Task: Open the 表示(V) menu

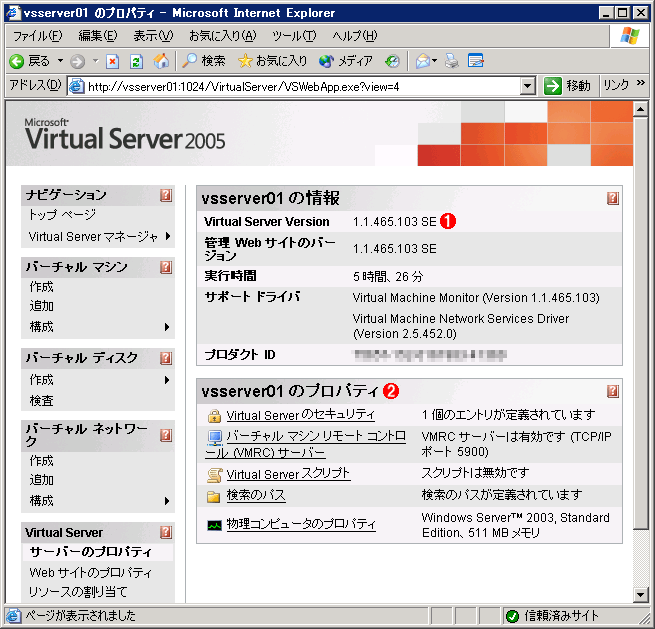Action: coord(153,36)
